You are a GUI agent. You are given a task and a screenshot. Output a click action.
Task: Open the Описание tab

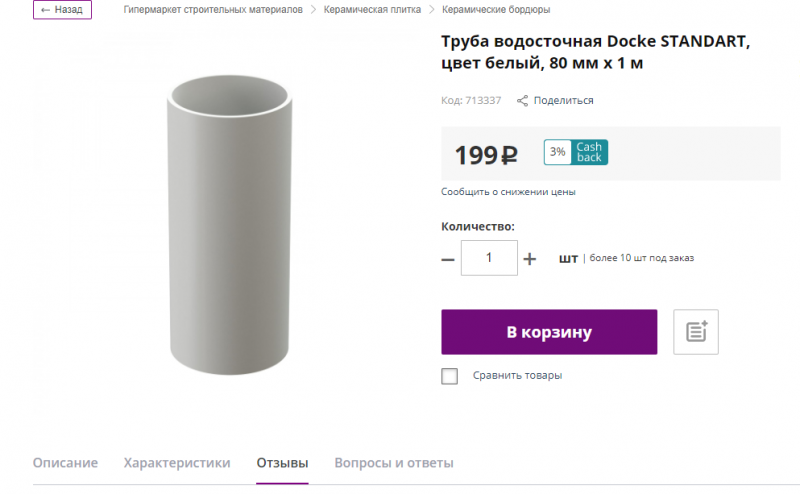click(x=65, y=463)
